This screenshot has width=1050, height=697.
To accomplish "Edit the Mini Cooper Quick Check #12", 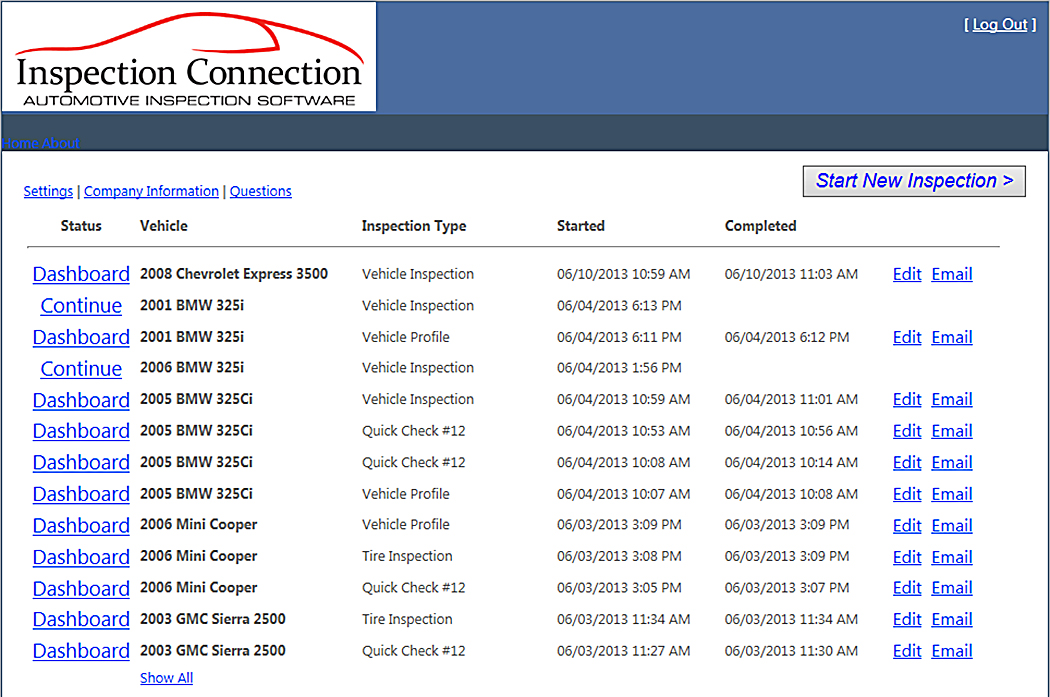I will pos(907,588).
